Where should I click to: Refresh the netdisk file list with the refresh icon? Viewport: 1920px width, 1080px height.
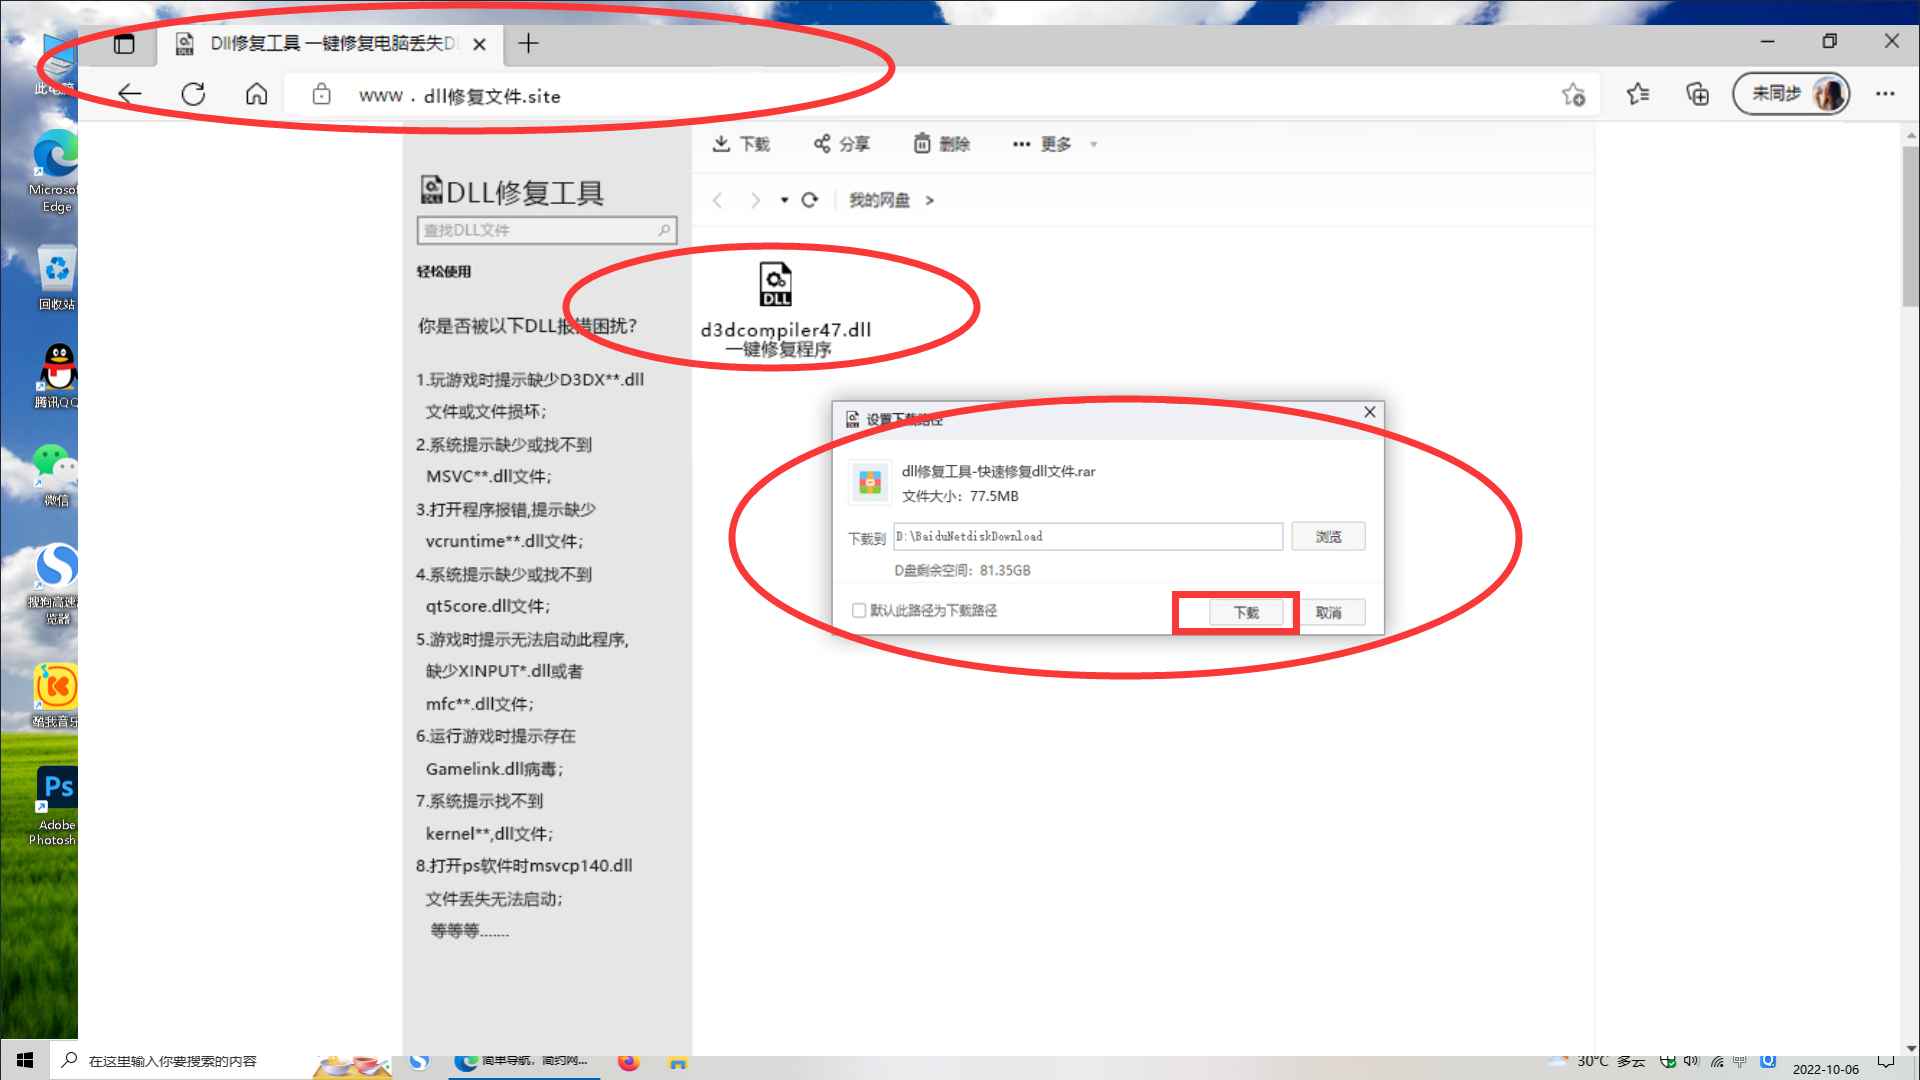(x=810, y=200)
